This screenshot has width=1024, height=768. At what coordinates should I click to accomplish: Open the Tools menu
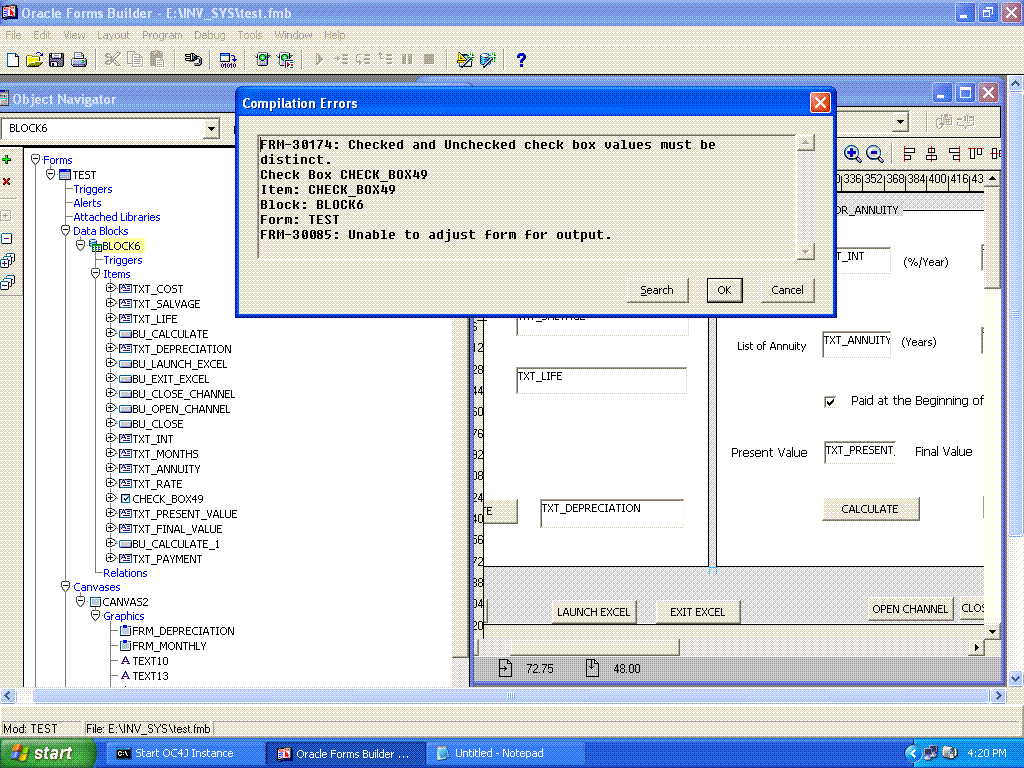pyautogui.click(x=250, y=35)
